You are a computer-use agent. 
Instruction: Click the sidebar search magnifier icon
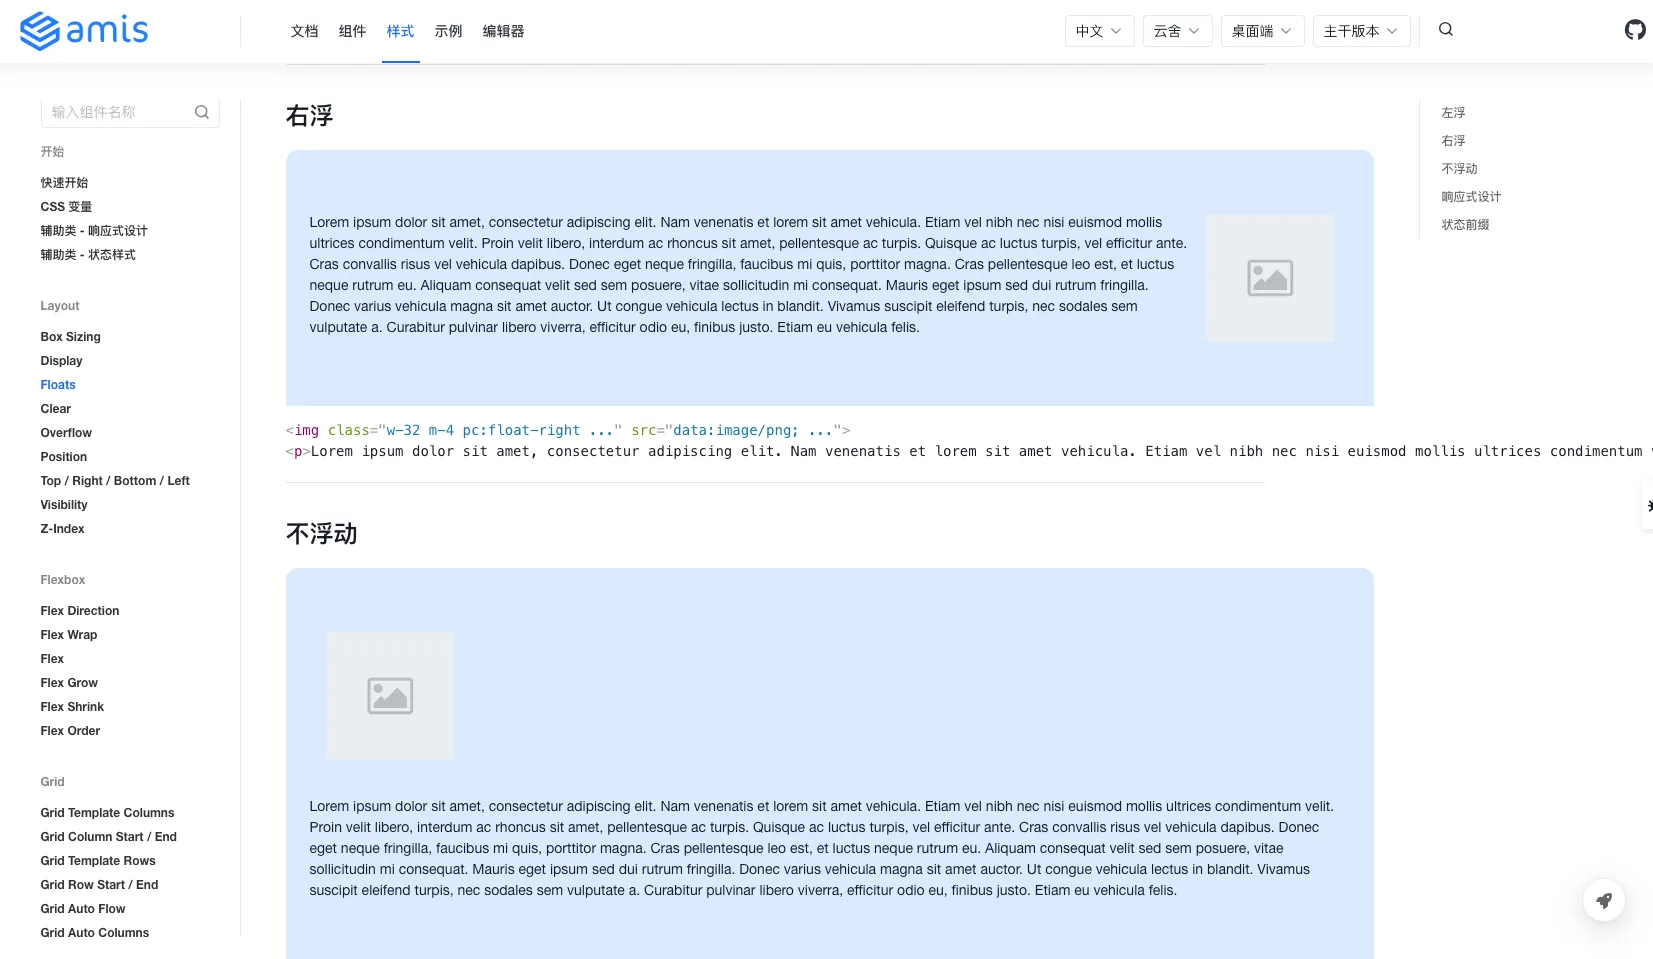[202, 112]
